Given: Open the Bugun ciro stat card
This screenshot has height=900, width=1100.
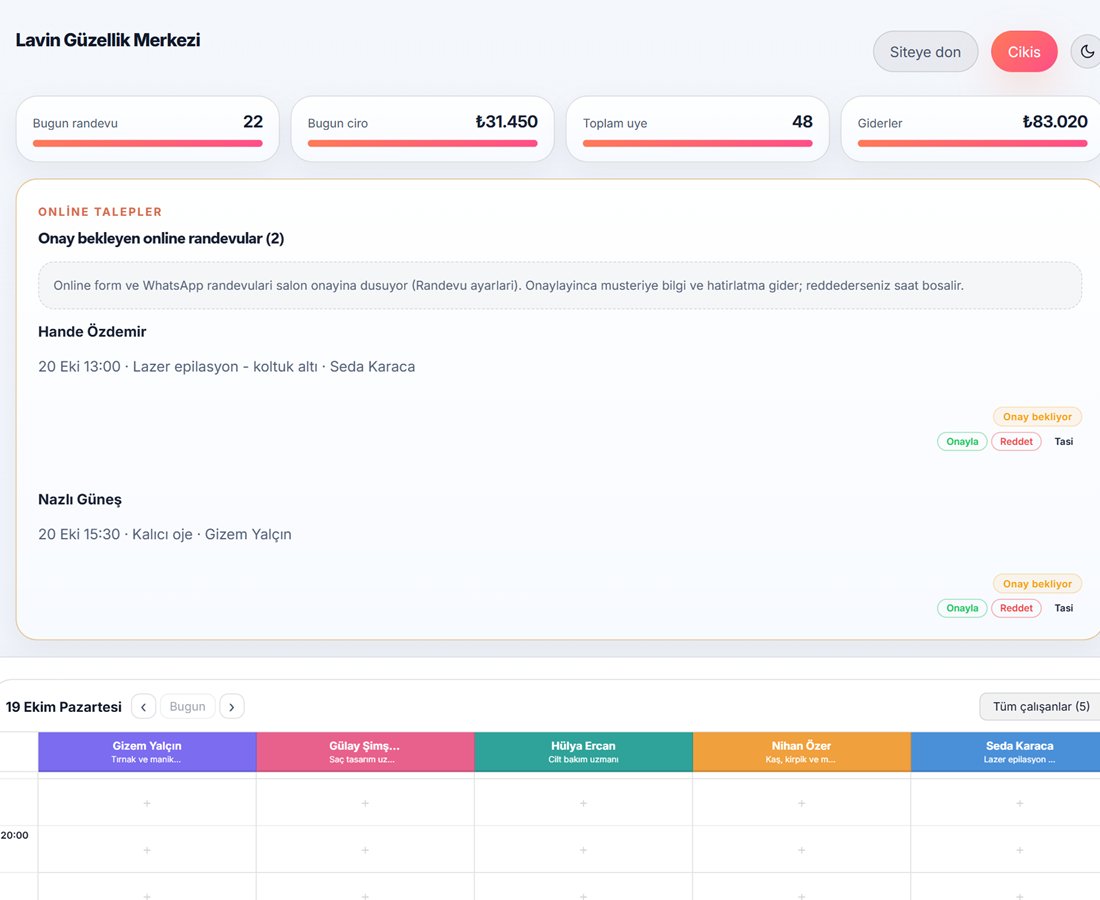Looking at the screenshot, I should (x=422, y=129).
